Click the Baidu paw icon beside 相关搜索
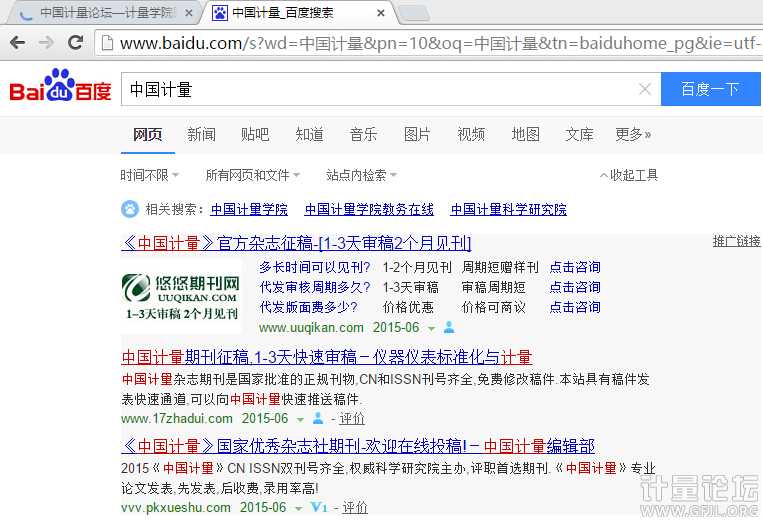 pyautogui.click(x=129, y=209)
